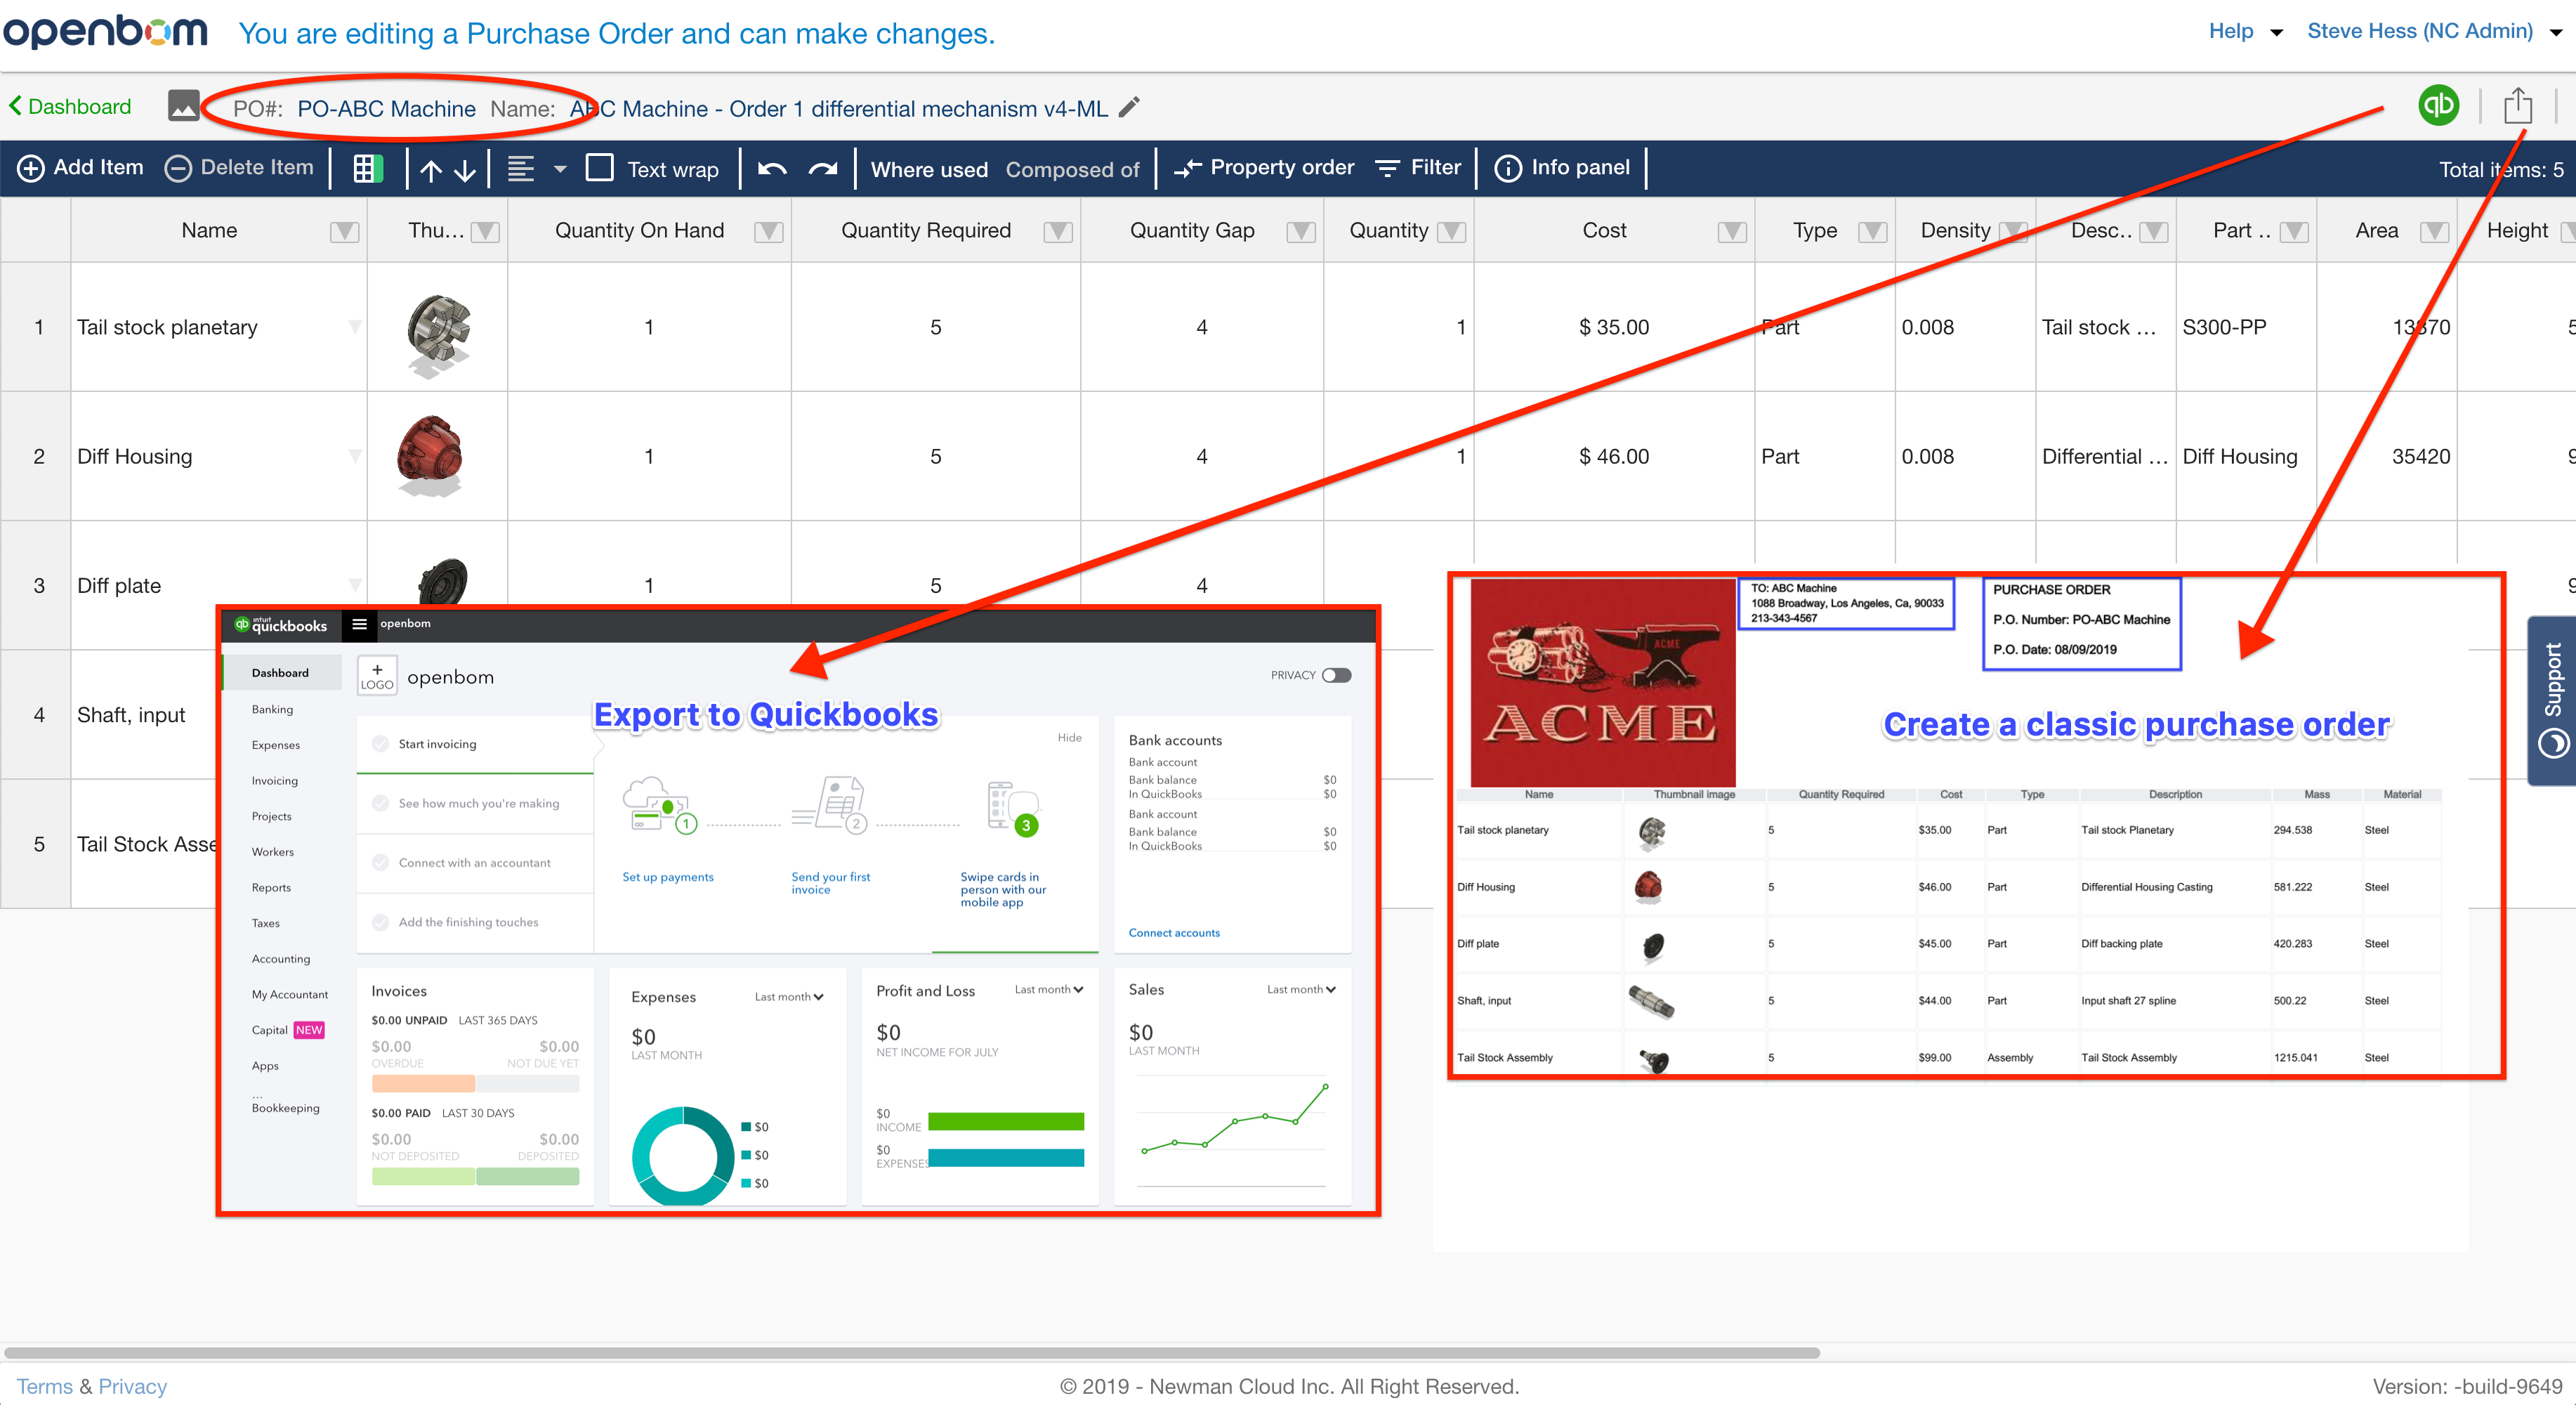
Task: Click the Info panel toggle
Action: point(1562,167)
